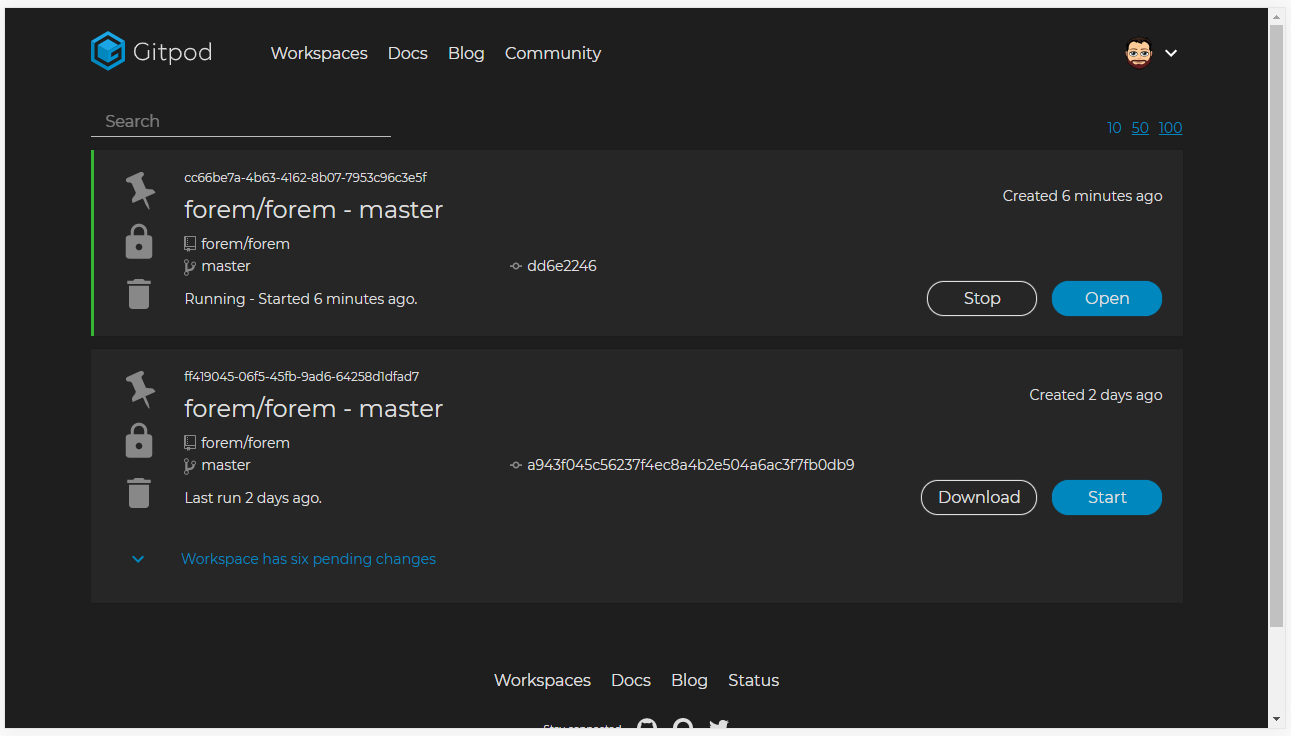Click forem/forem repository in stopped workspace
This screenshot has width=1291, height=736.
tap(245, 443)
